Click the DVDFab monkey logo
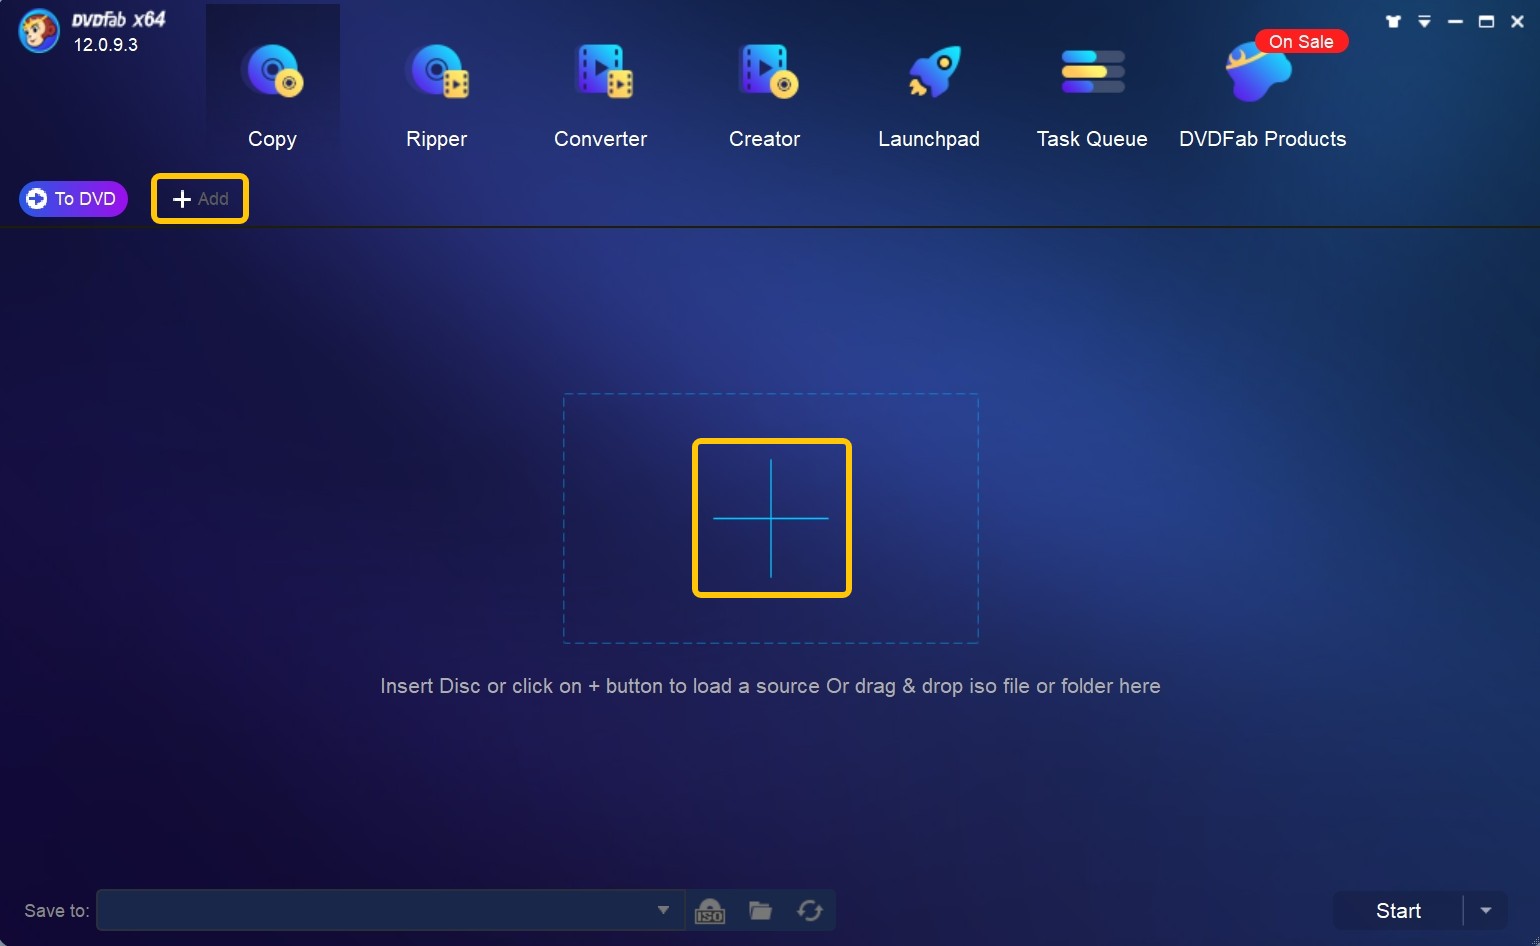The height and width of the screenshot is (946, 1540). [39, 32]
